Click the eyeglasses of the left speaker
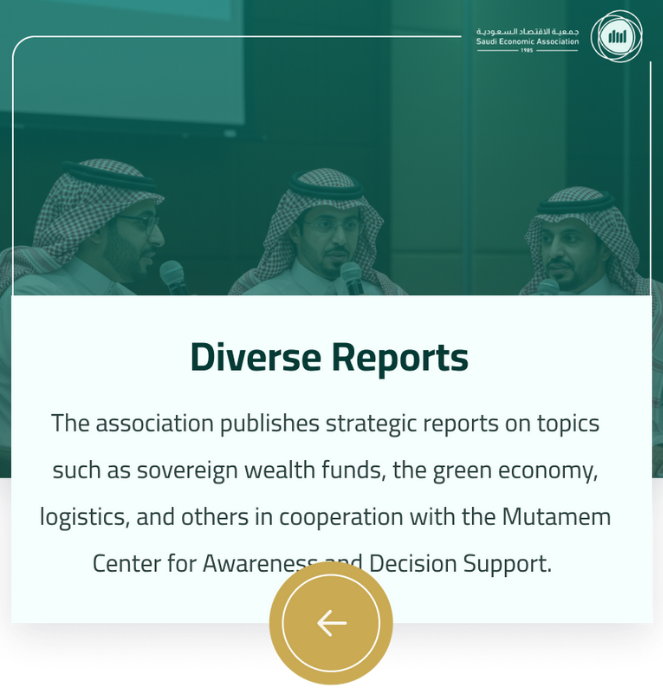 142,222
